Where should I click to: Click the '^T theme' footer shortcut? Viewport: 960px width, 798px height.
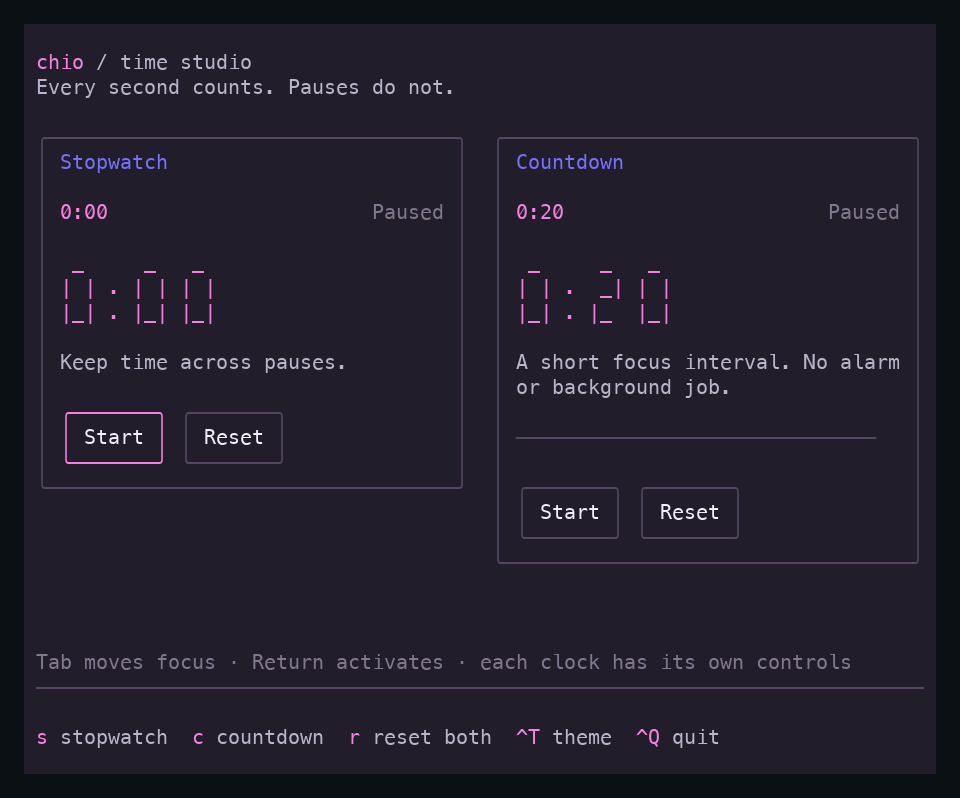pos(564,737)
